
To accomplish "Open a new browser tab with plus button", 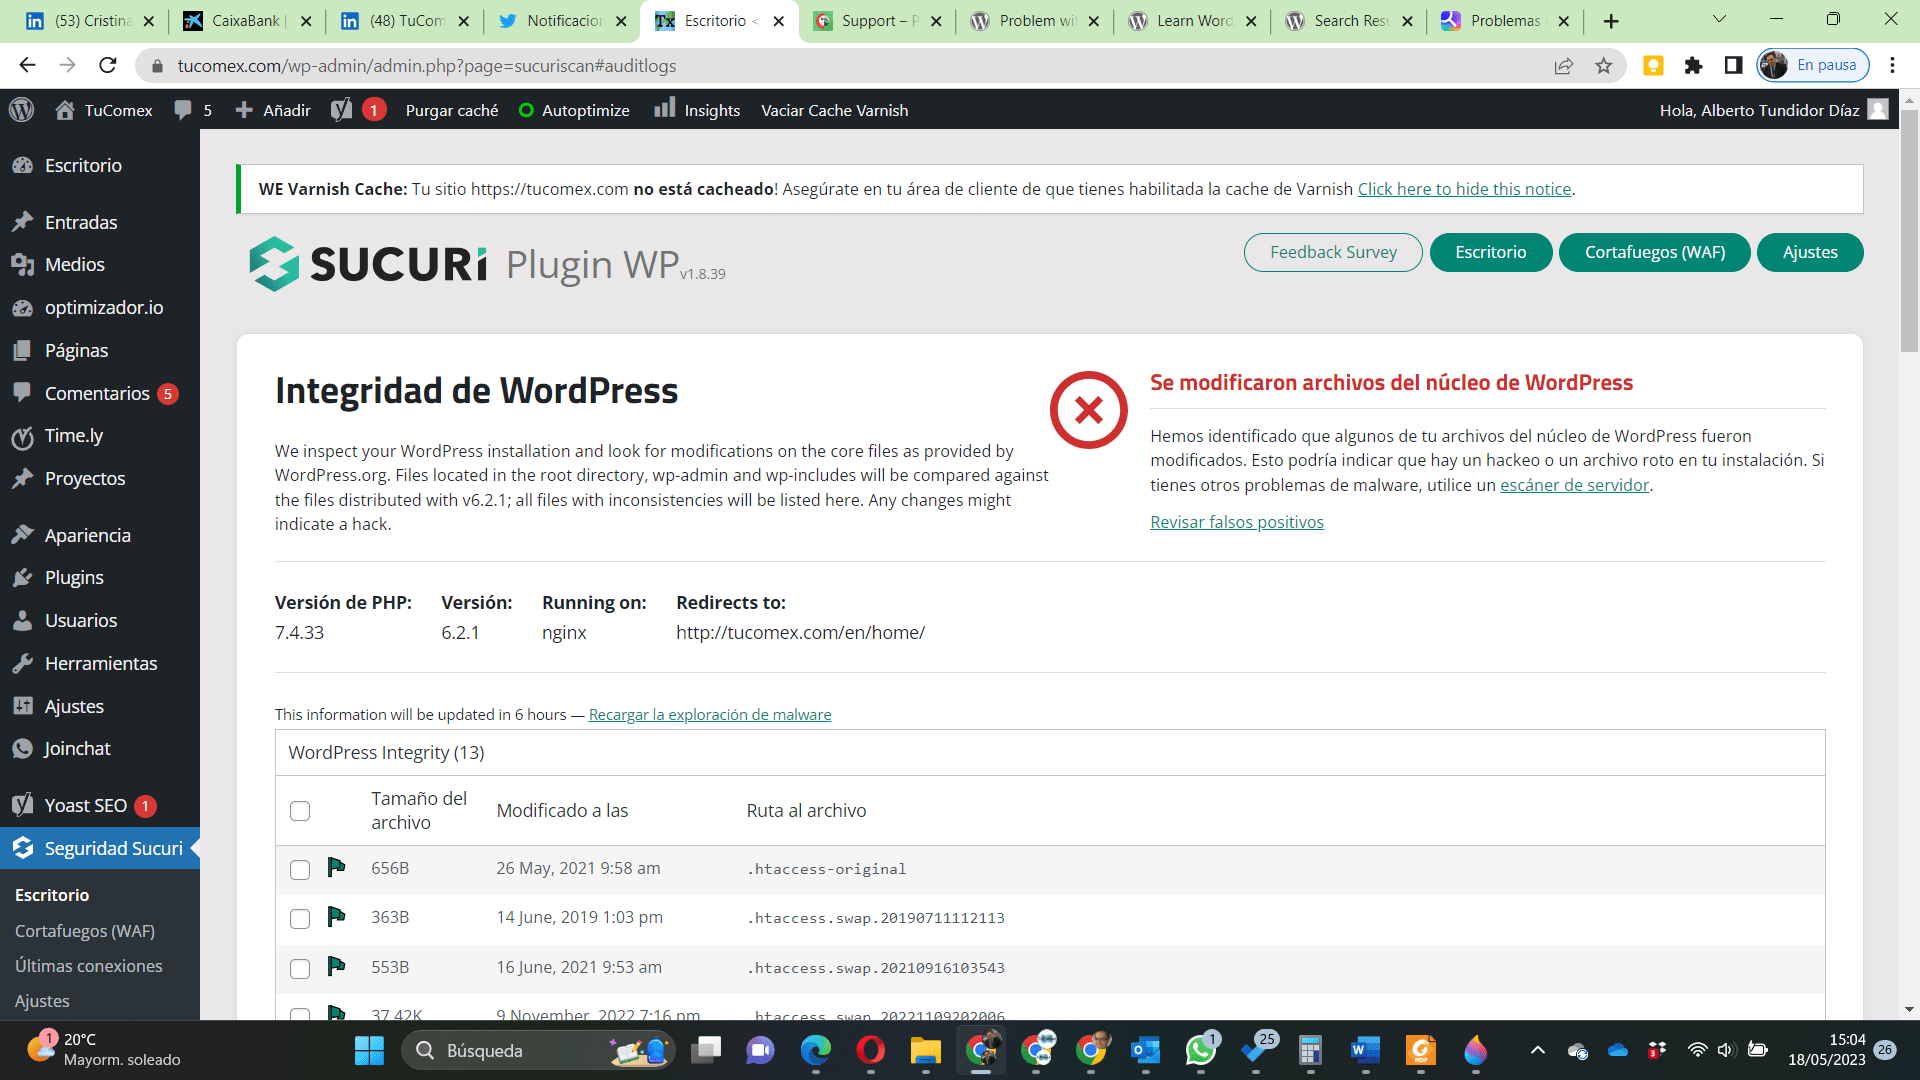I will pos(1611,21).
